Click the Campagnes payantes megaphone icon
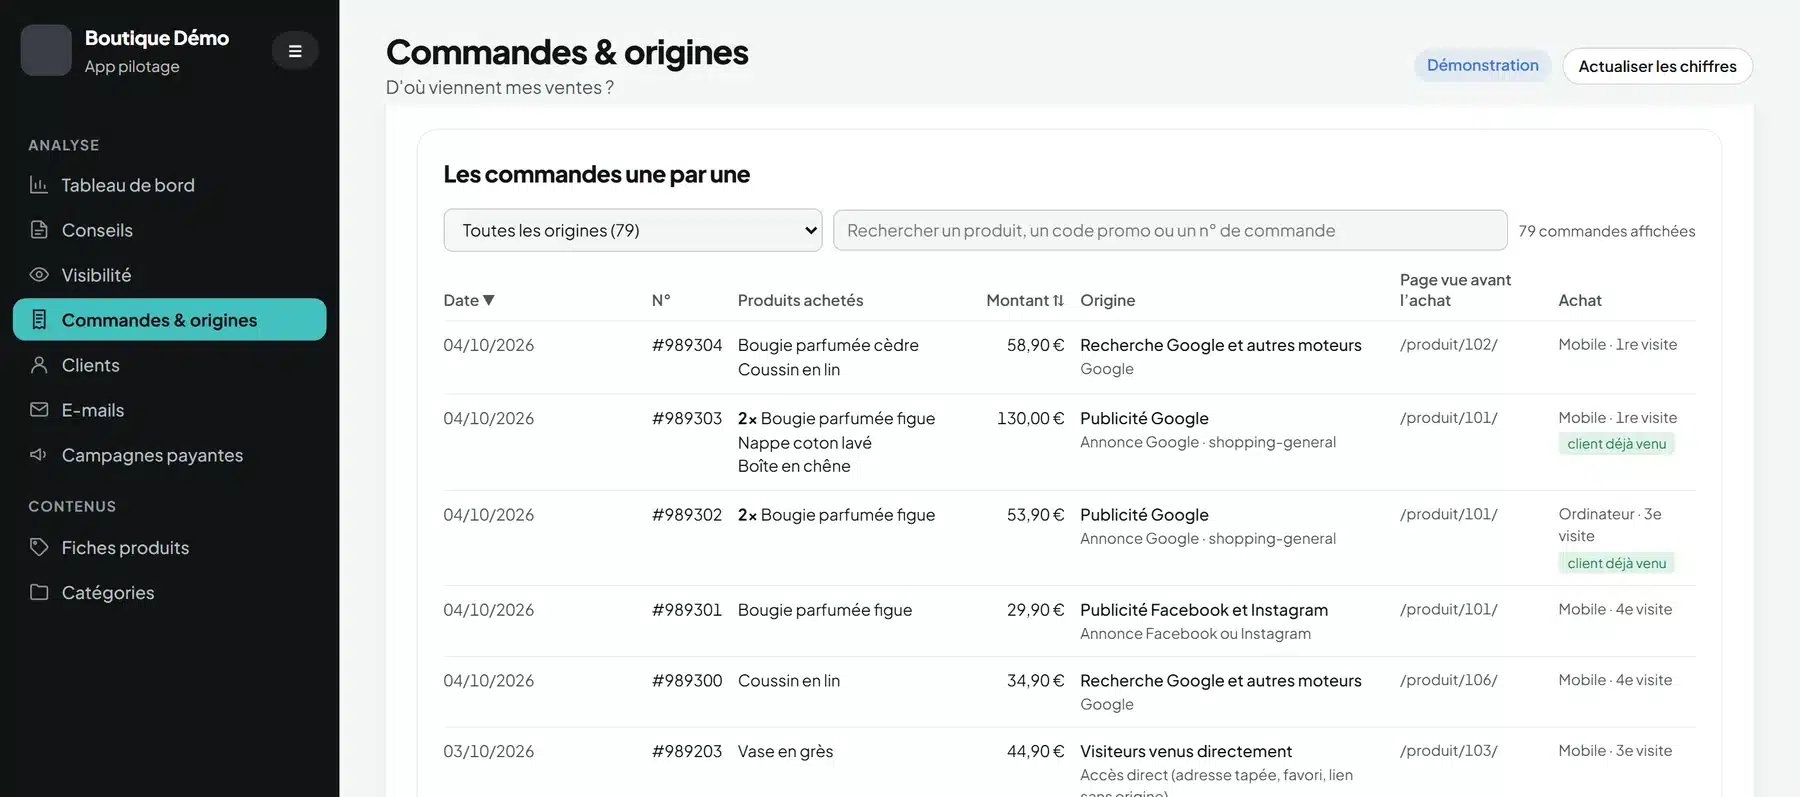Screen dimensions: 1800x797 [39, 455]
